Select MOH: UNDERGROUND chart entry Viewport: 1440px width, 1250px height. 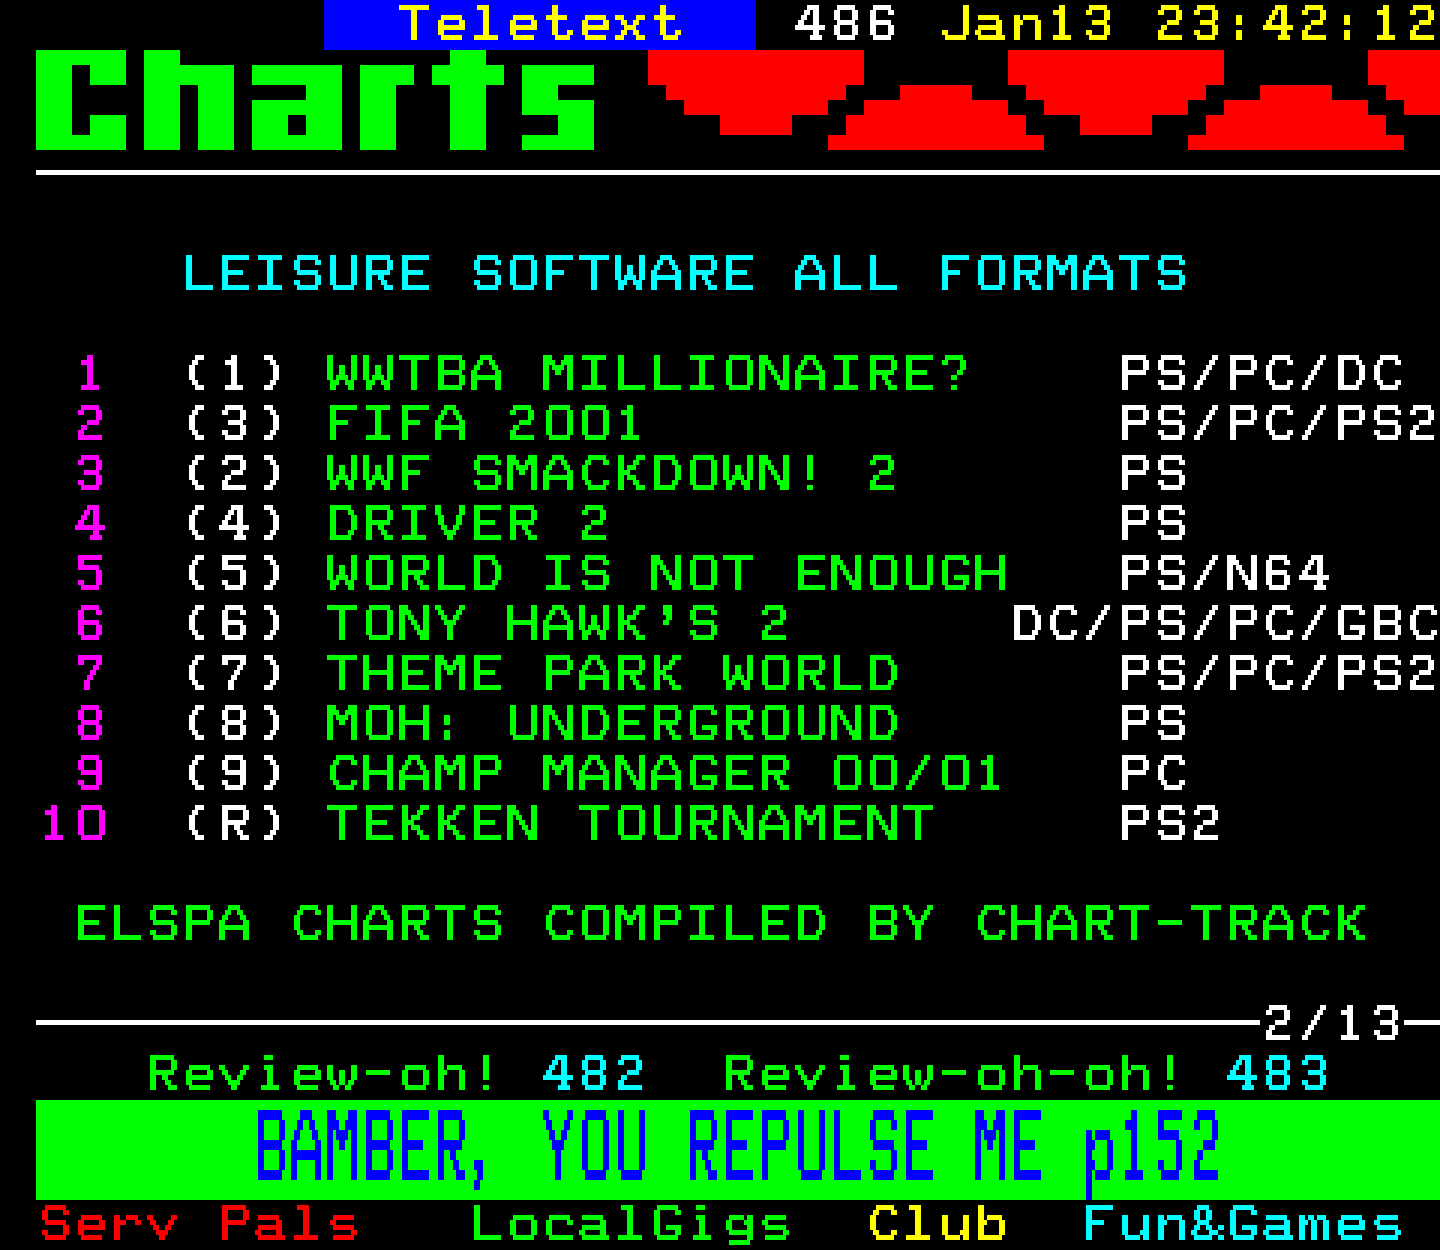click(x=613, y=724)
